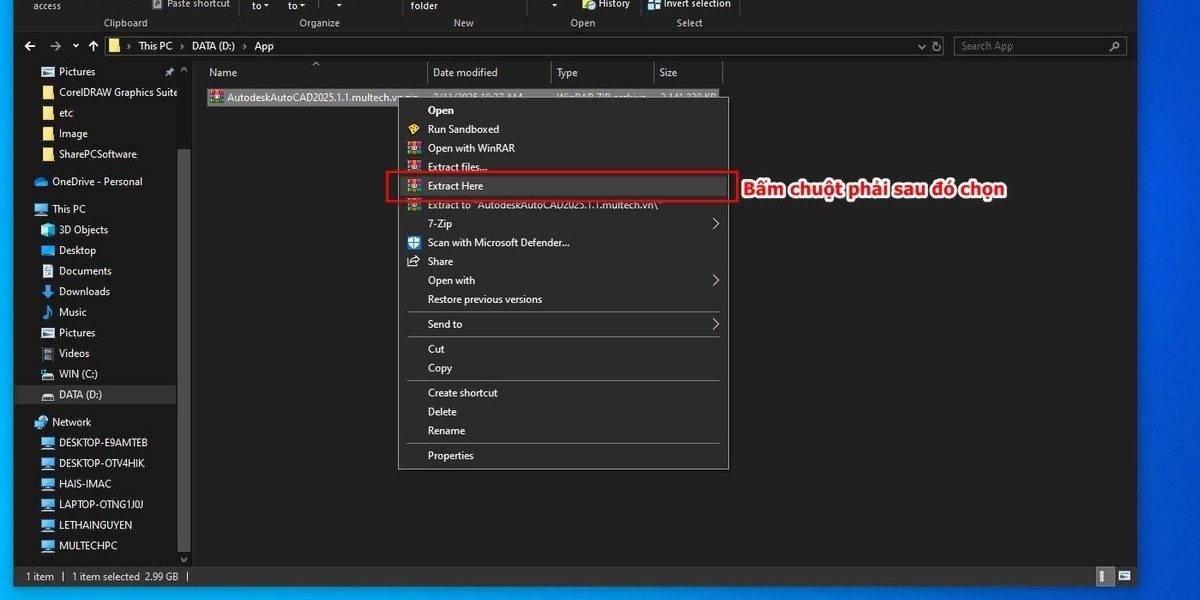Select Extract Here from the context menu
Image resolution: width=1200 pixels, height=600 pixels.
tap(455, 185)
